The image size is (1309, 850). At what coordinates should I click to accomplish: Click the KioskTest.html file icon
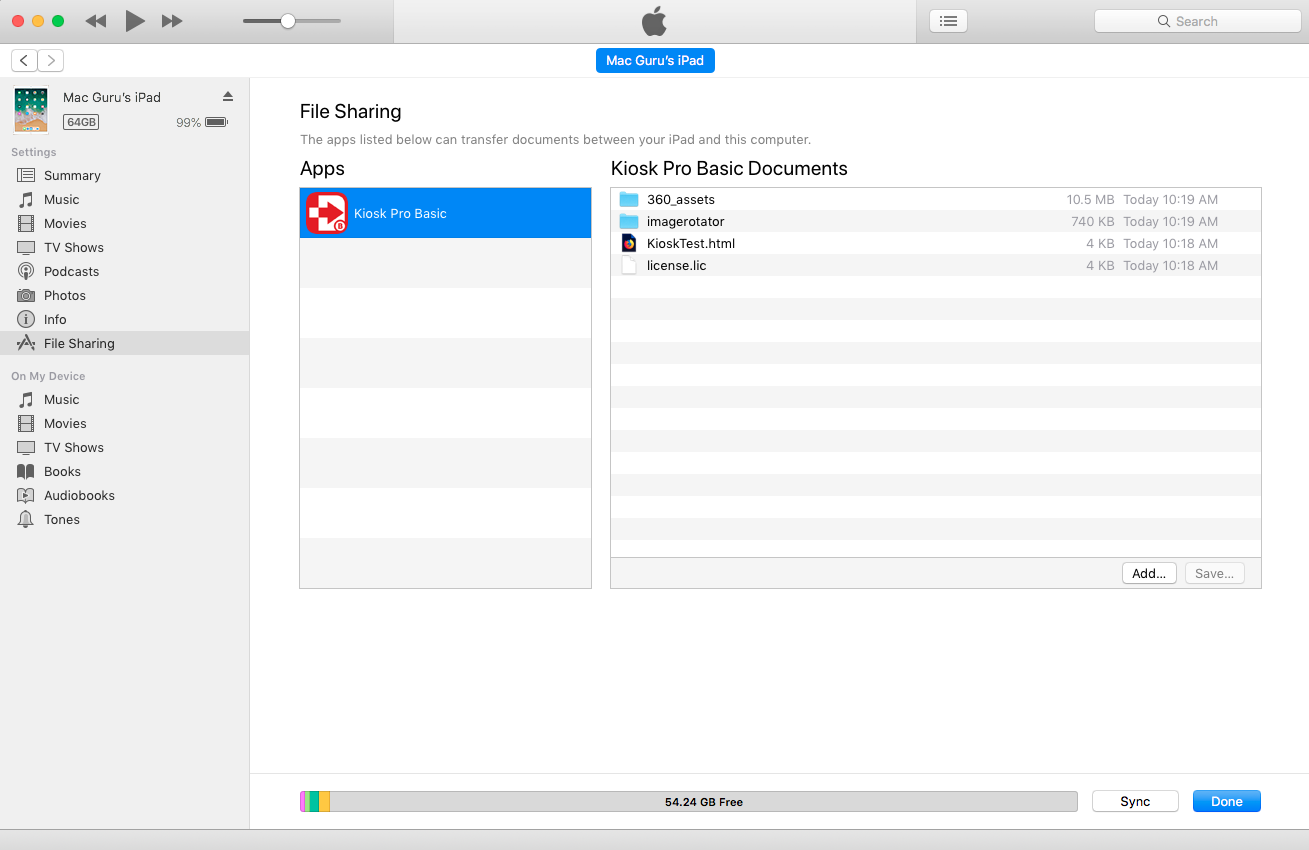point(629,243)
